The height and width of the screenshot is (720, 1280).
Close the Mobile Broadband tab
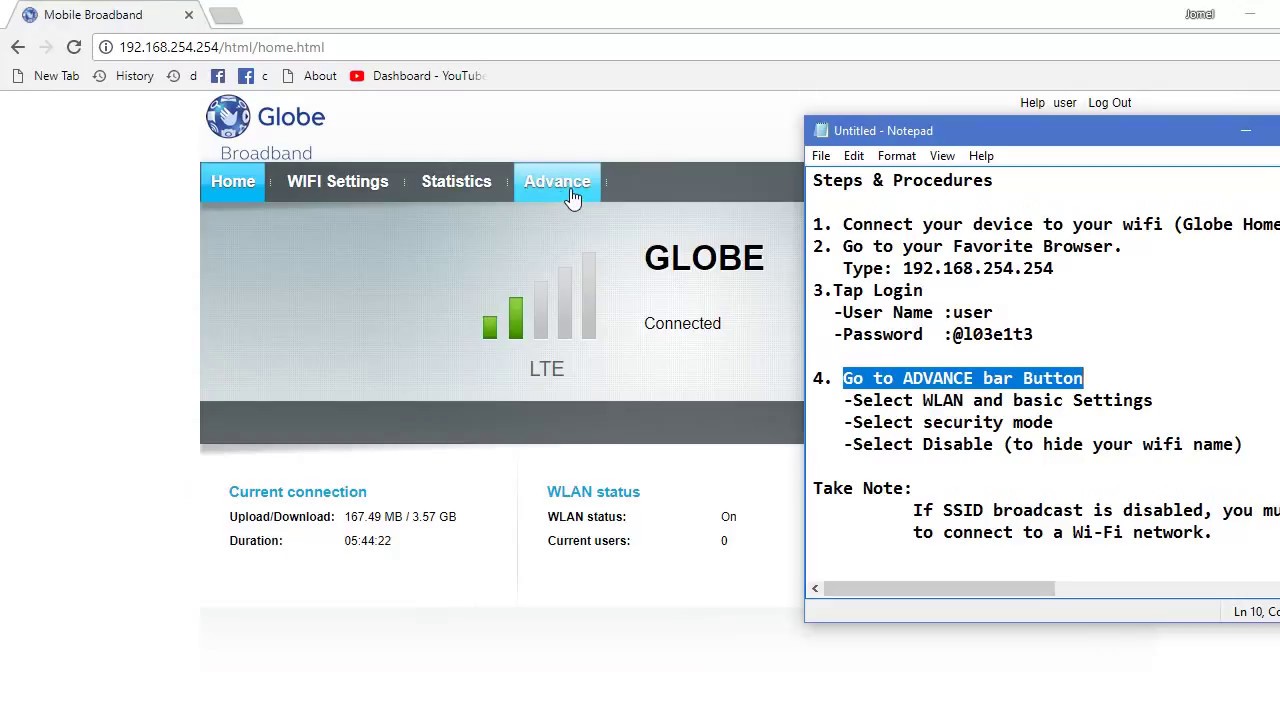coord(188,15)
